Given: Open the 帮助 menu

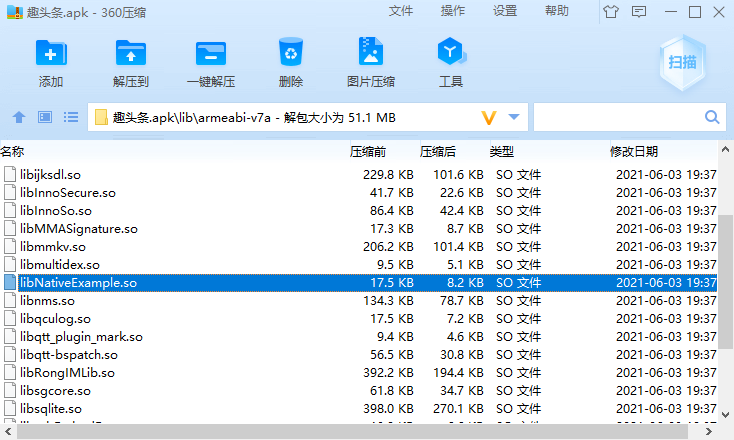Looking at the screenshot, I should click(x=557, y=11).
